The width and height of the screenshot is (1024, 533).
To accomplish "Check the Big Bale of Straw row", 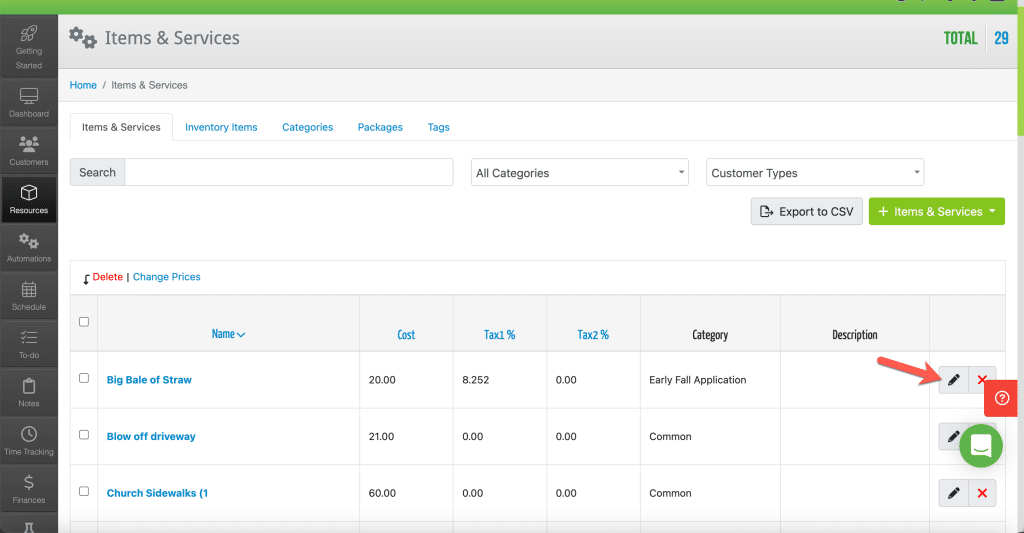I will (84, 378).
